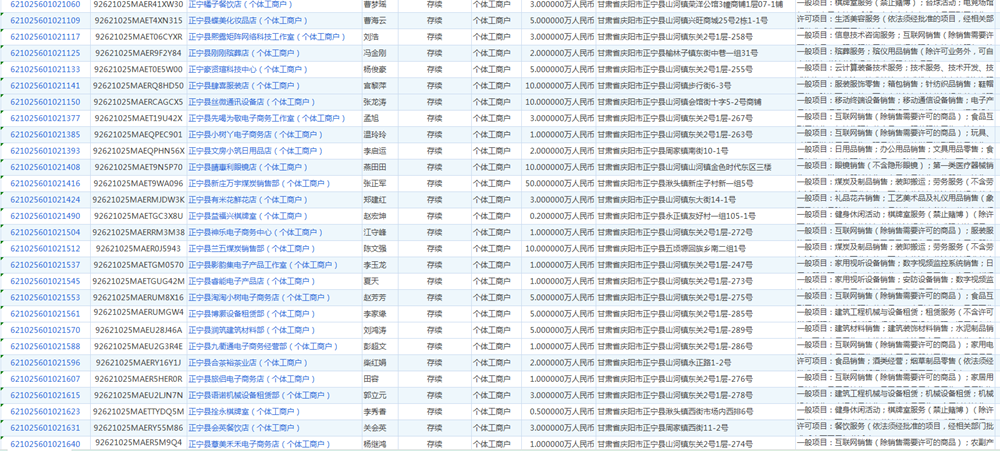Select credit code cell 92621025MAER5HER0R
This screenshot has width=1000, height=451.
point(138,378)
